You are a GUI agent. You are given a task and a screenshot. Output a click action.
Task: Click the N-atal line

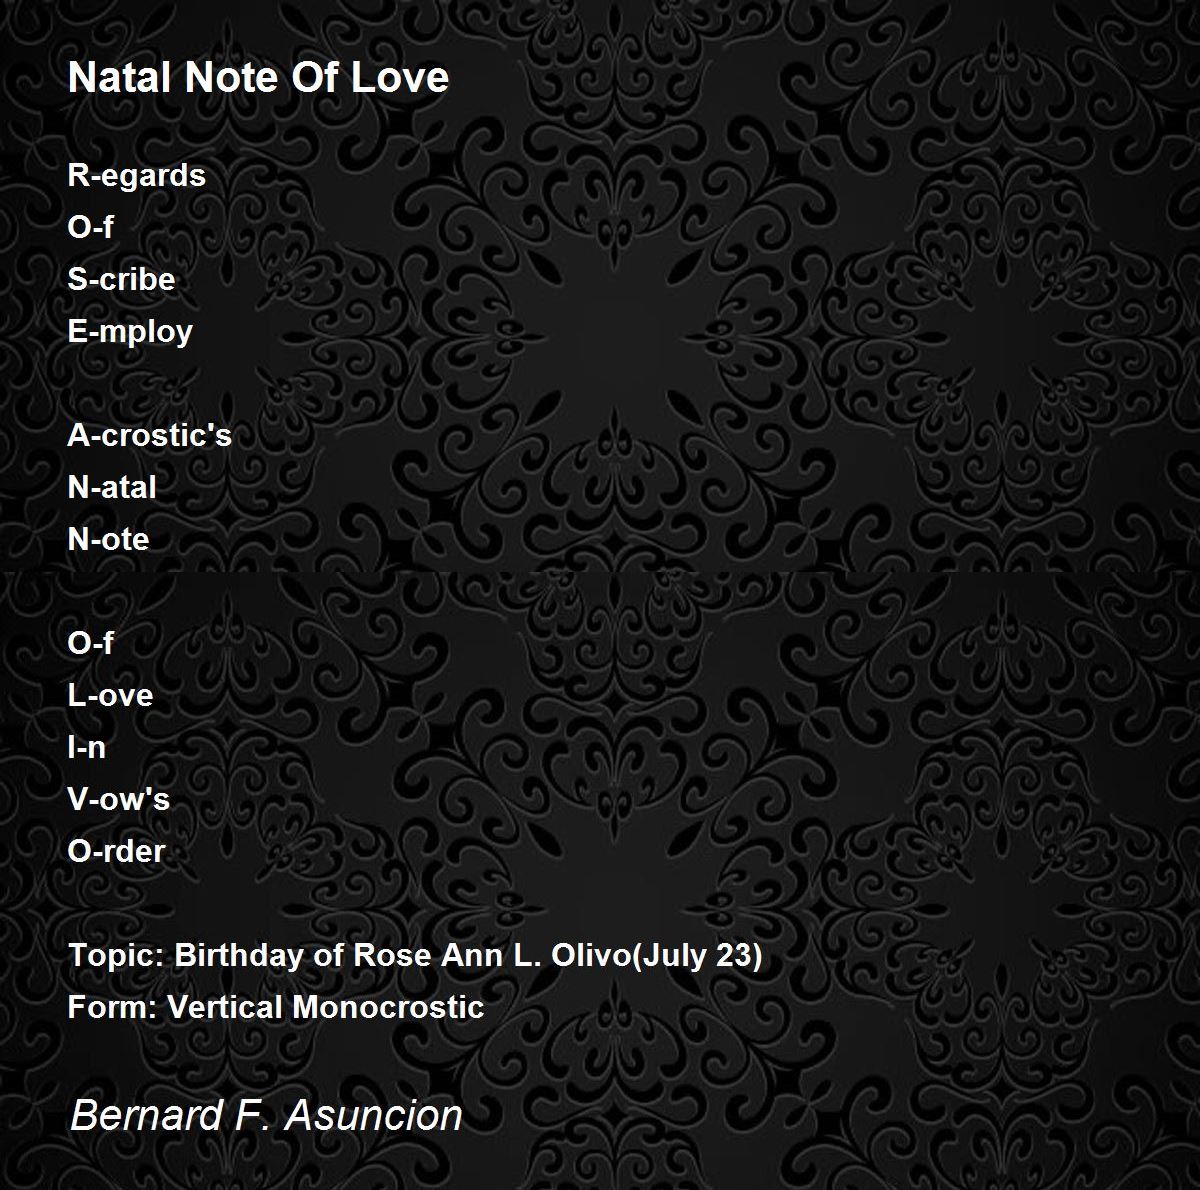112,487
